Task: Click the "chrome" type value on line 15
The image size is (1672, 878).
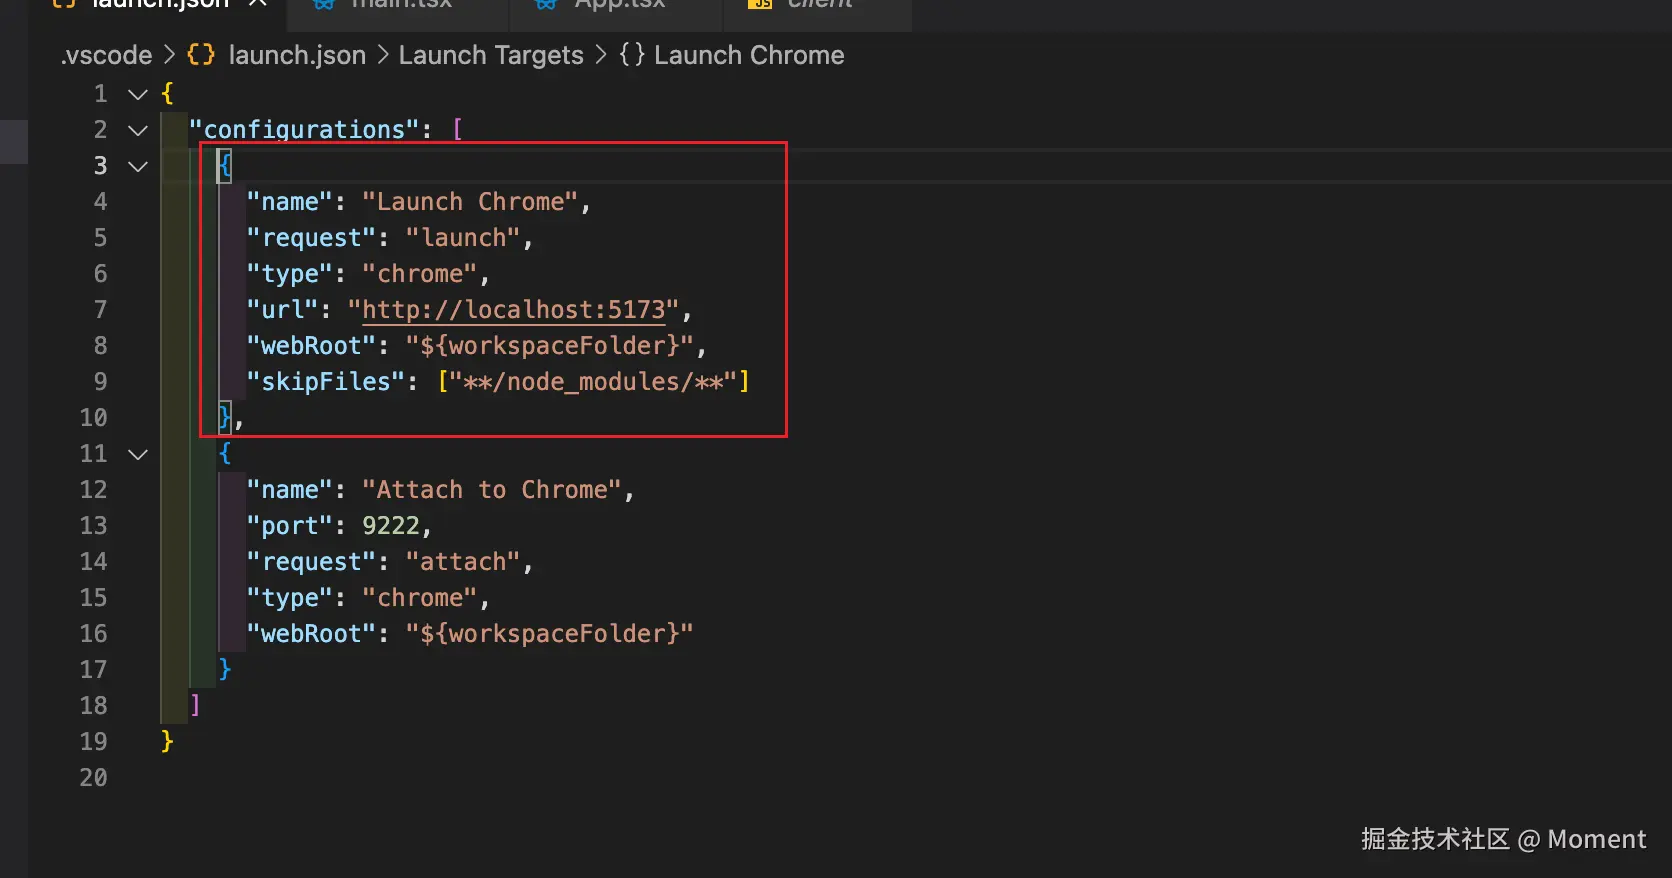Action: [419, 598]
